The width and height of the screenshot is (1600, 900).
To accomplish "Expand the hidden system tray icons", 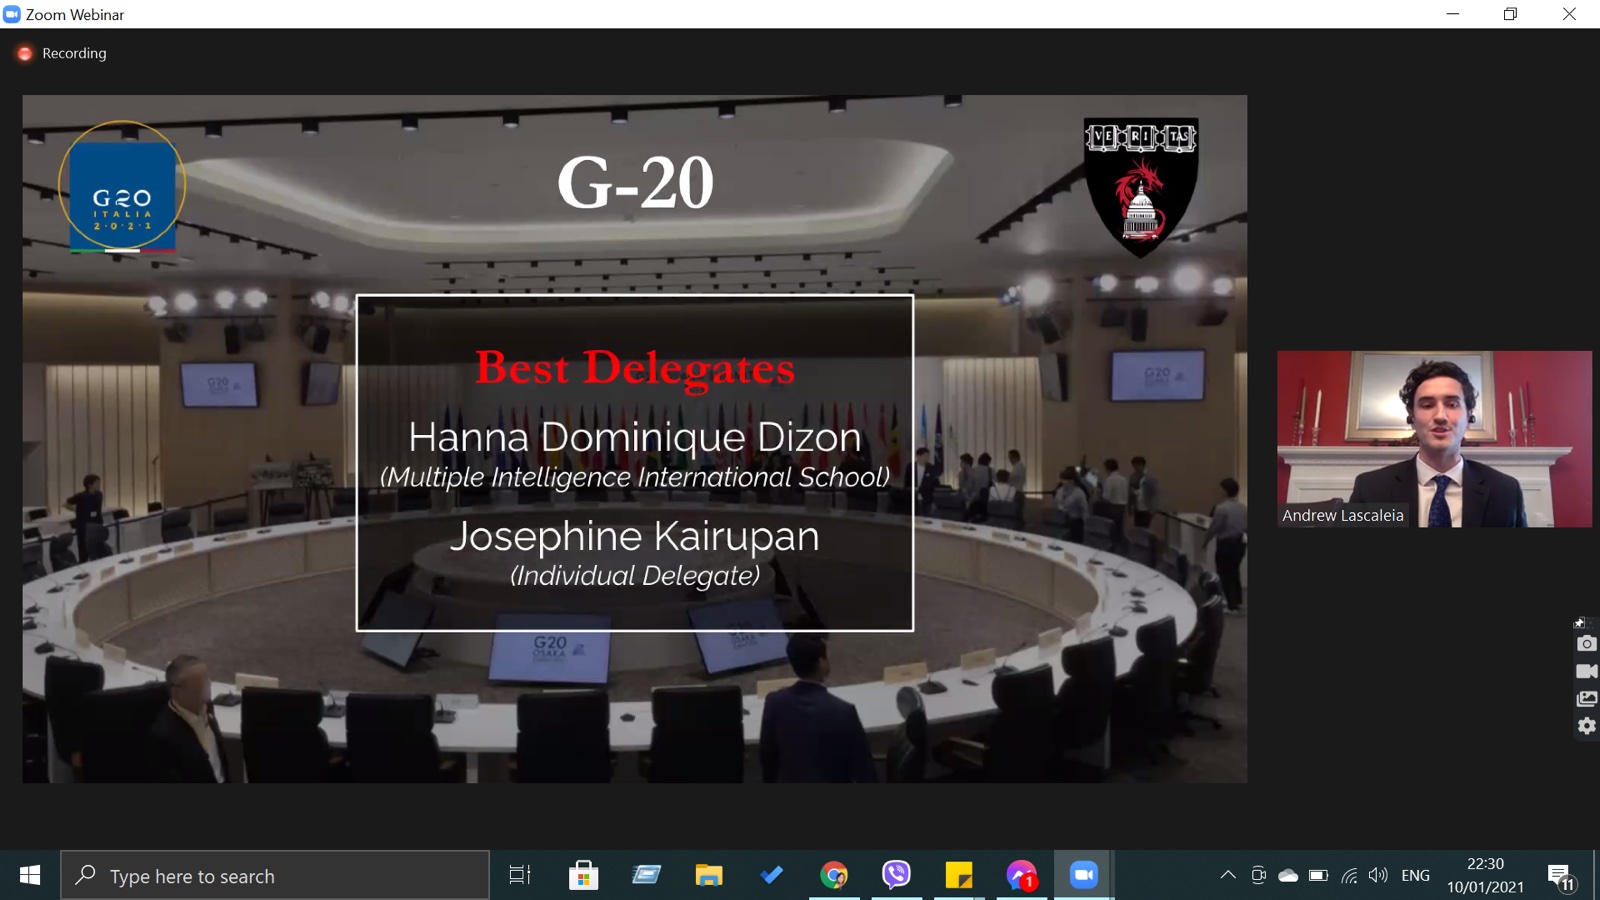I will tap(1228, 876).
